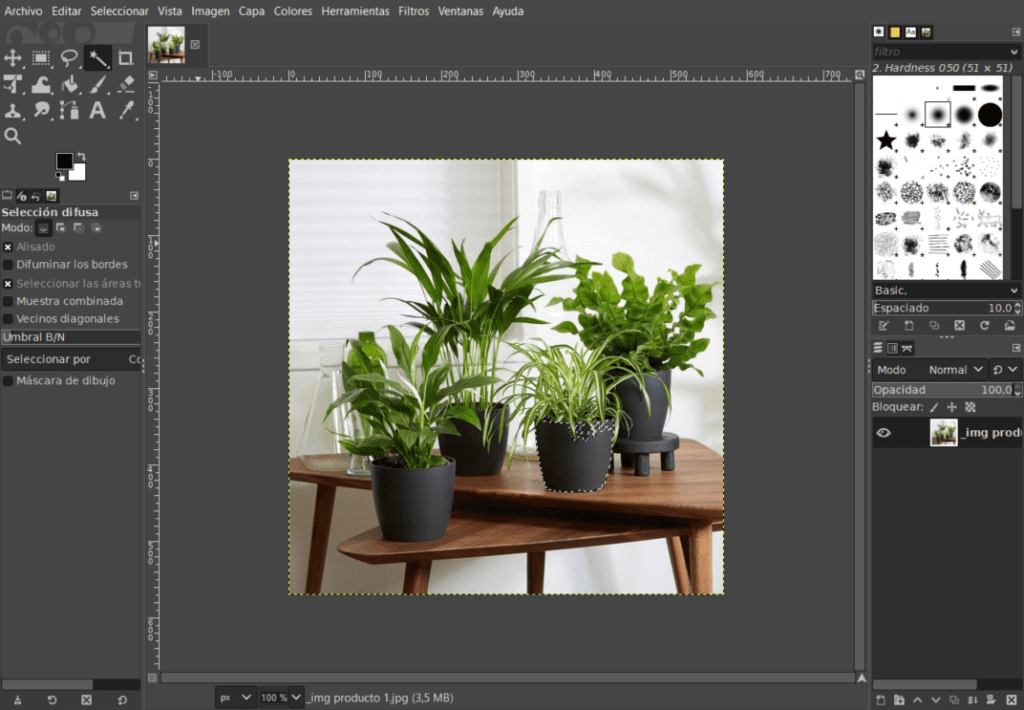Open the px units dropdown in status bar
Image resolution: width=1024 pixels, height=710 pixels.
tap(235, 698)
